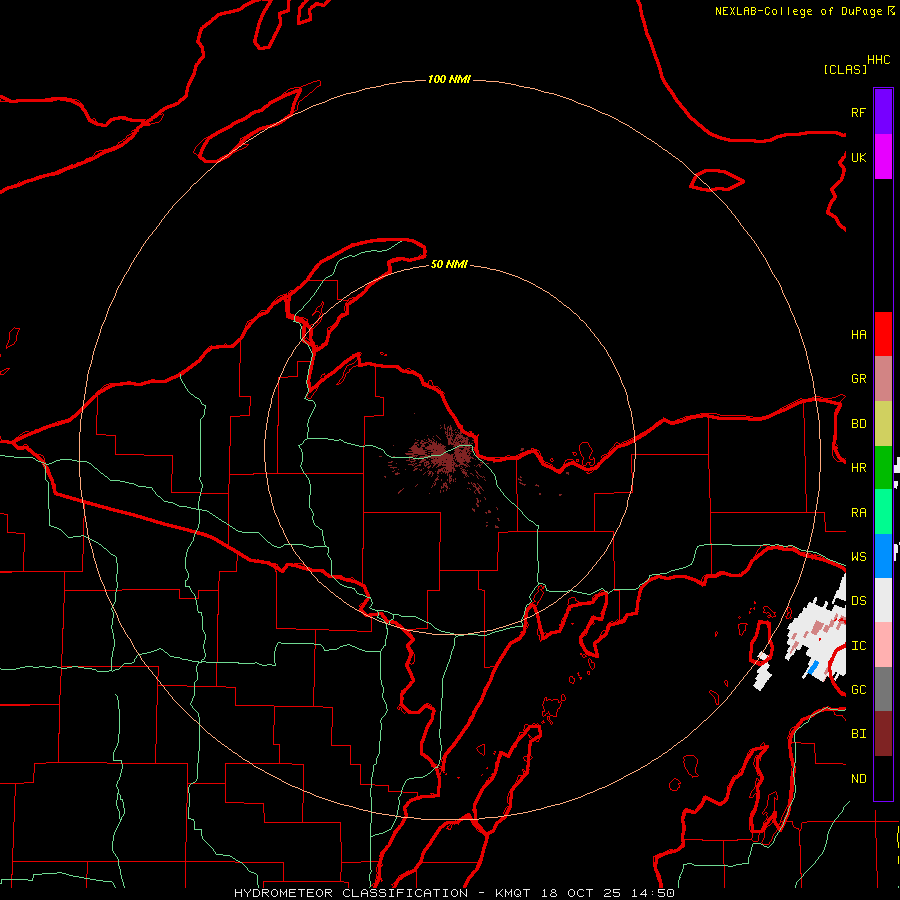Click the ND legend label

click(x=858, y=779)
